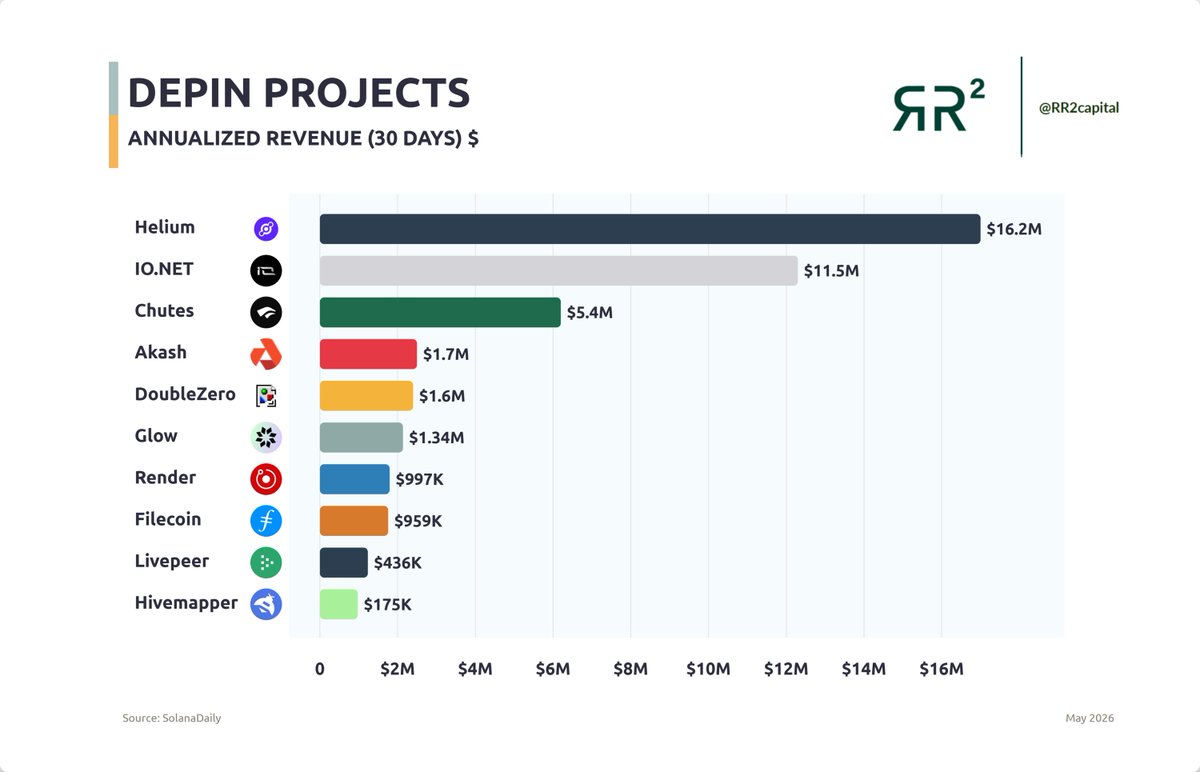This screenshot has height=772, width=1200.
Task: Click the $959K value label
Action: click(417, 521)
